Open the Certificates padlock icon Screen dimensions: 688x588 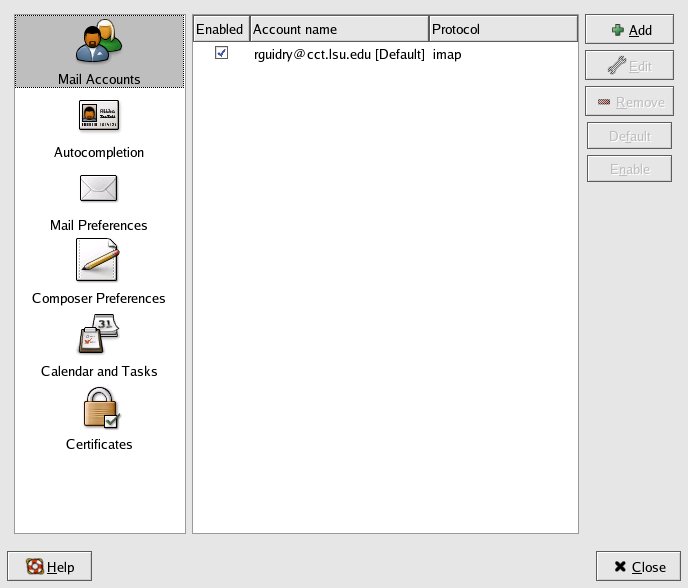click(x=98, y=407)
